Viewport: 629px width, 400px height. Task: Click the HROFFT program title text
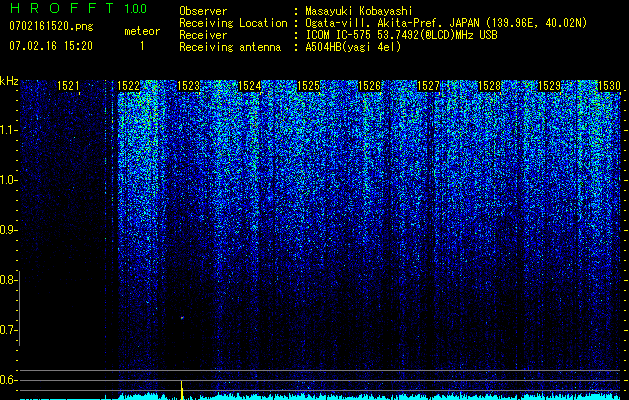62,8
